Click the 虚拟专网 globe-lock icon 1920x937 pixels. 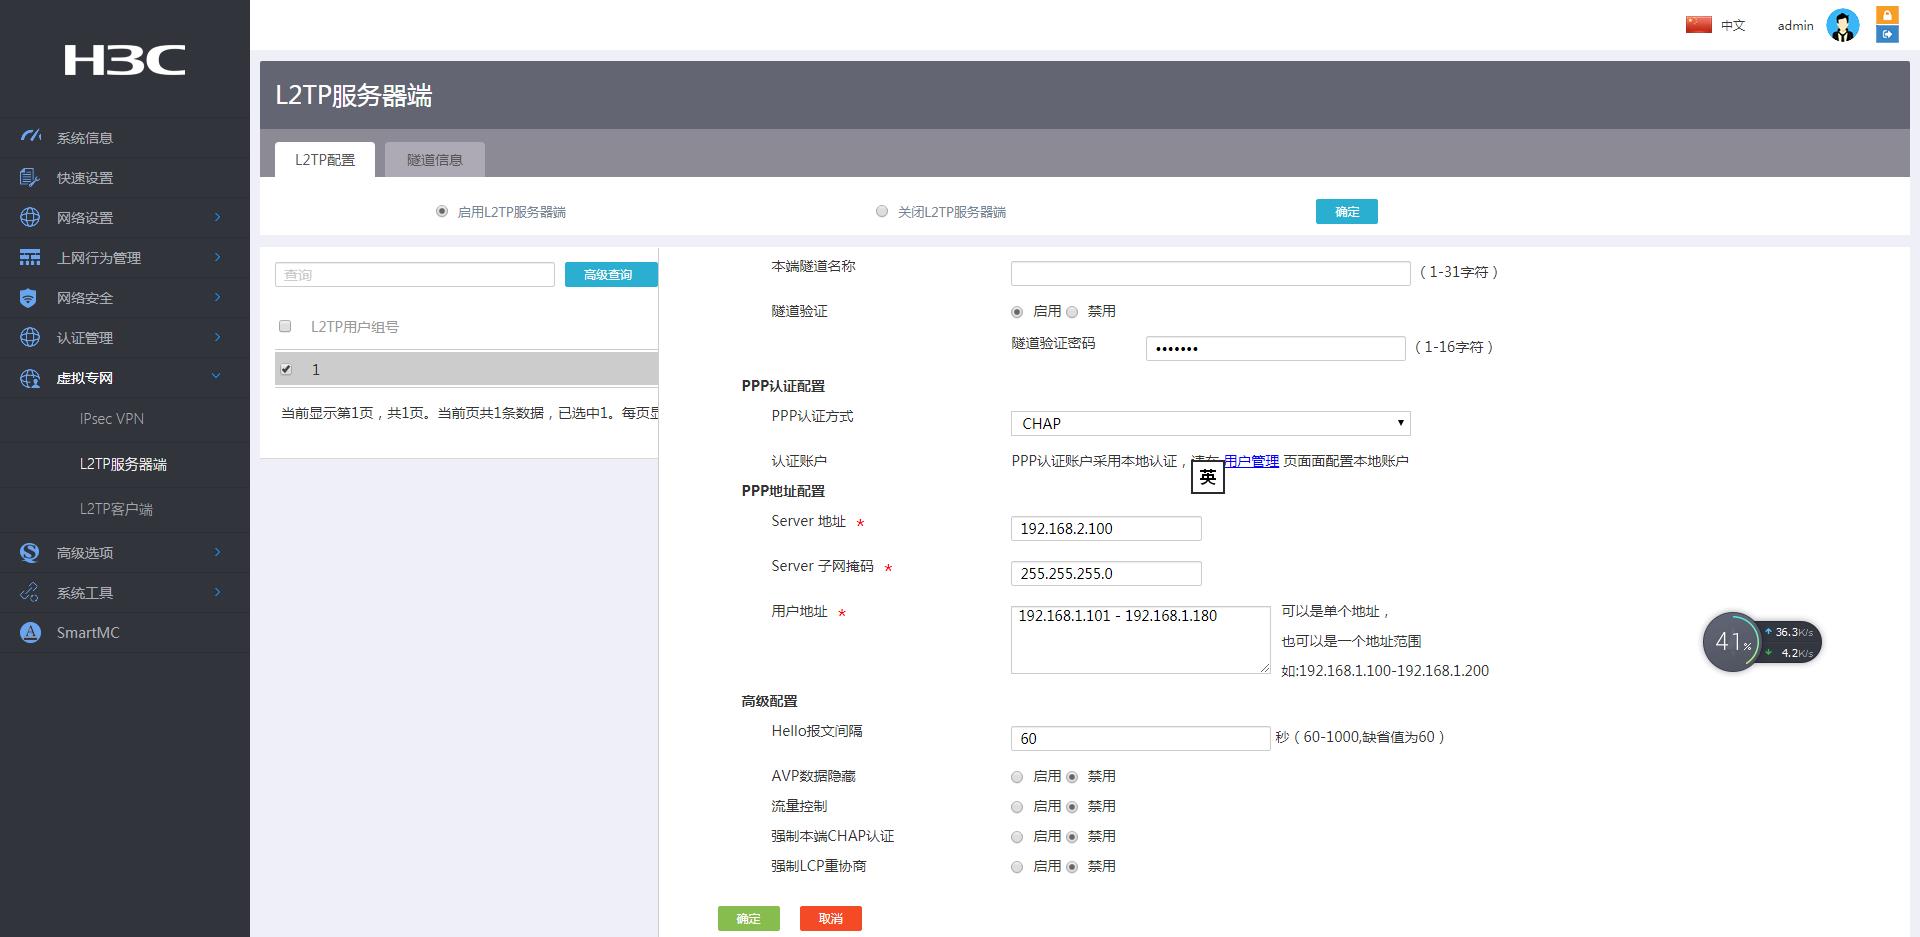coord(30,377)
